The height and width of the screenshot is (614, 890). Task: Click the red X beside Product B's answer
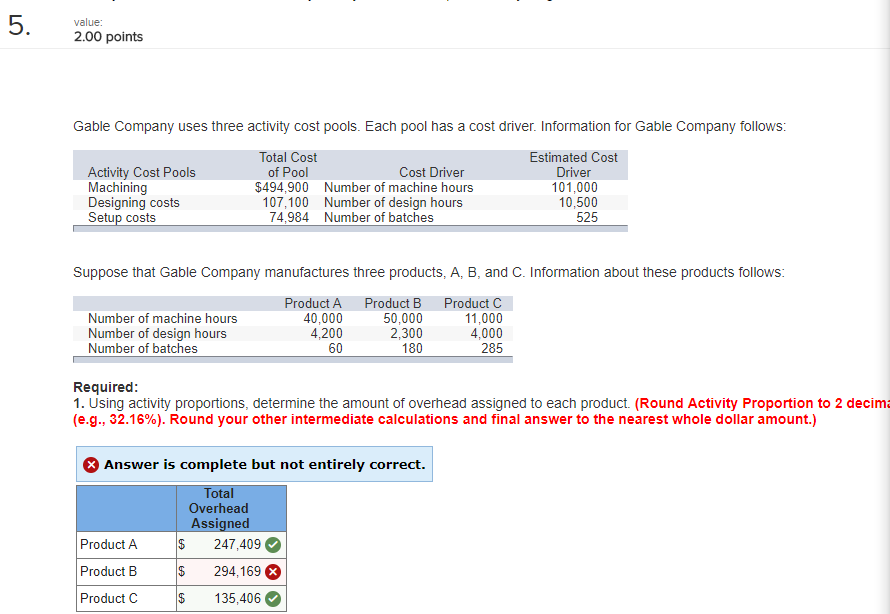(x=272, y=571)
